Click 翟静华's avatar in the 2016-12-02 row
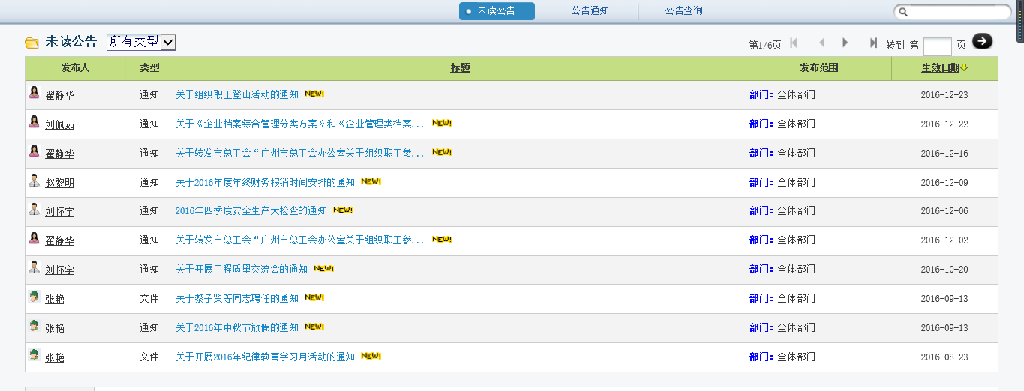Screen dimensions: 1024x391 click(x=34, y=239)
